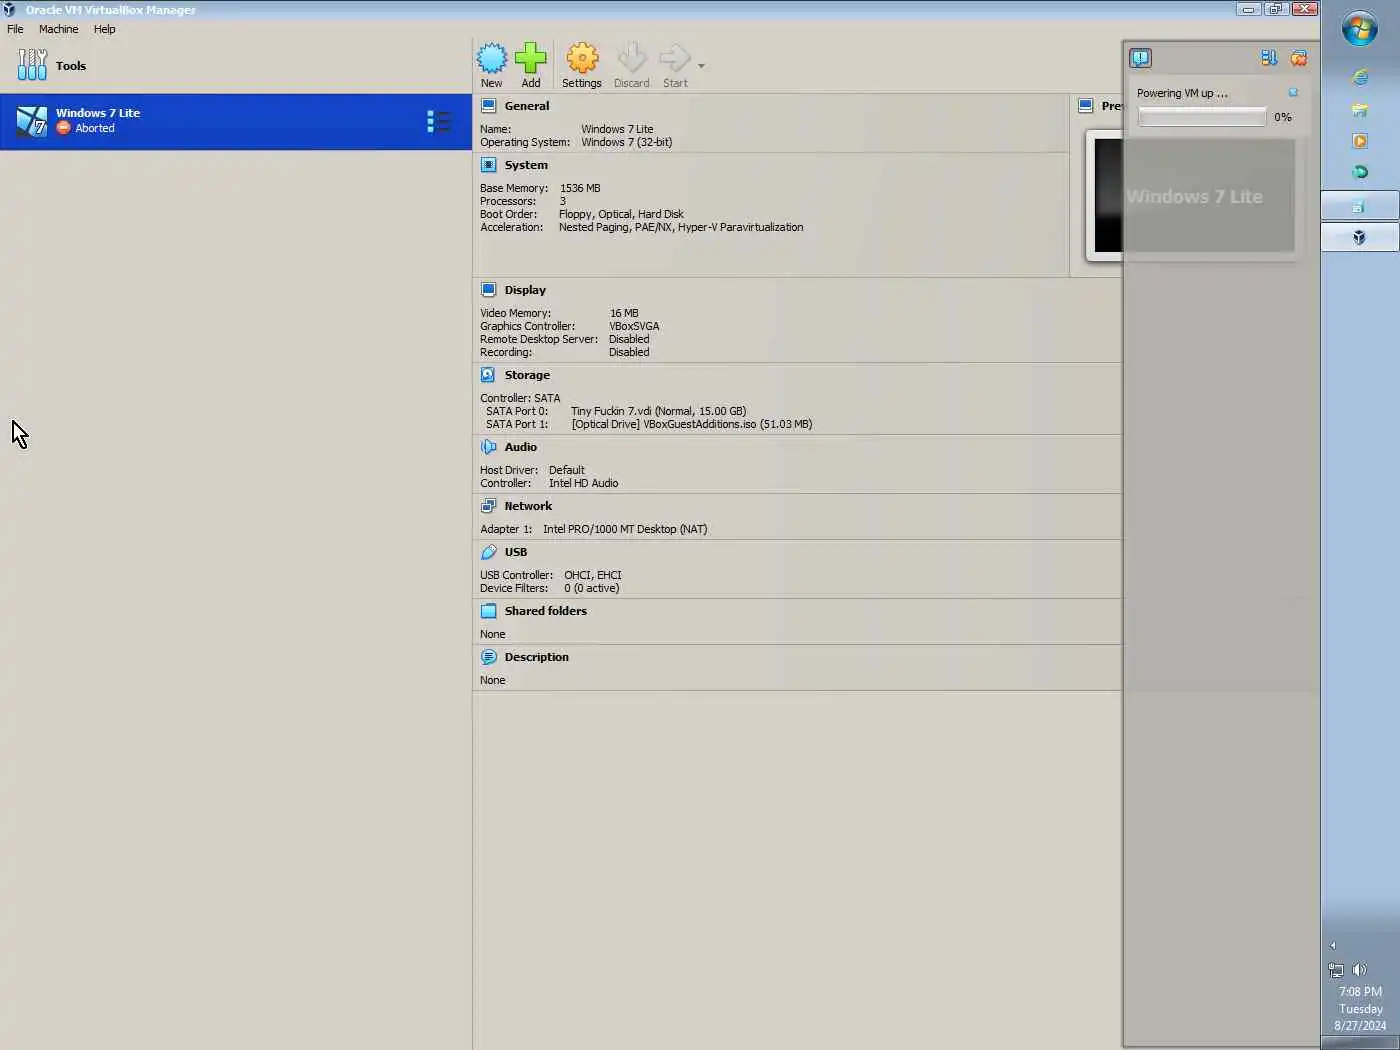The image size is (1400, 1050).
Task: Click the New virtual machine icon
Action: click(491, 58)
